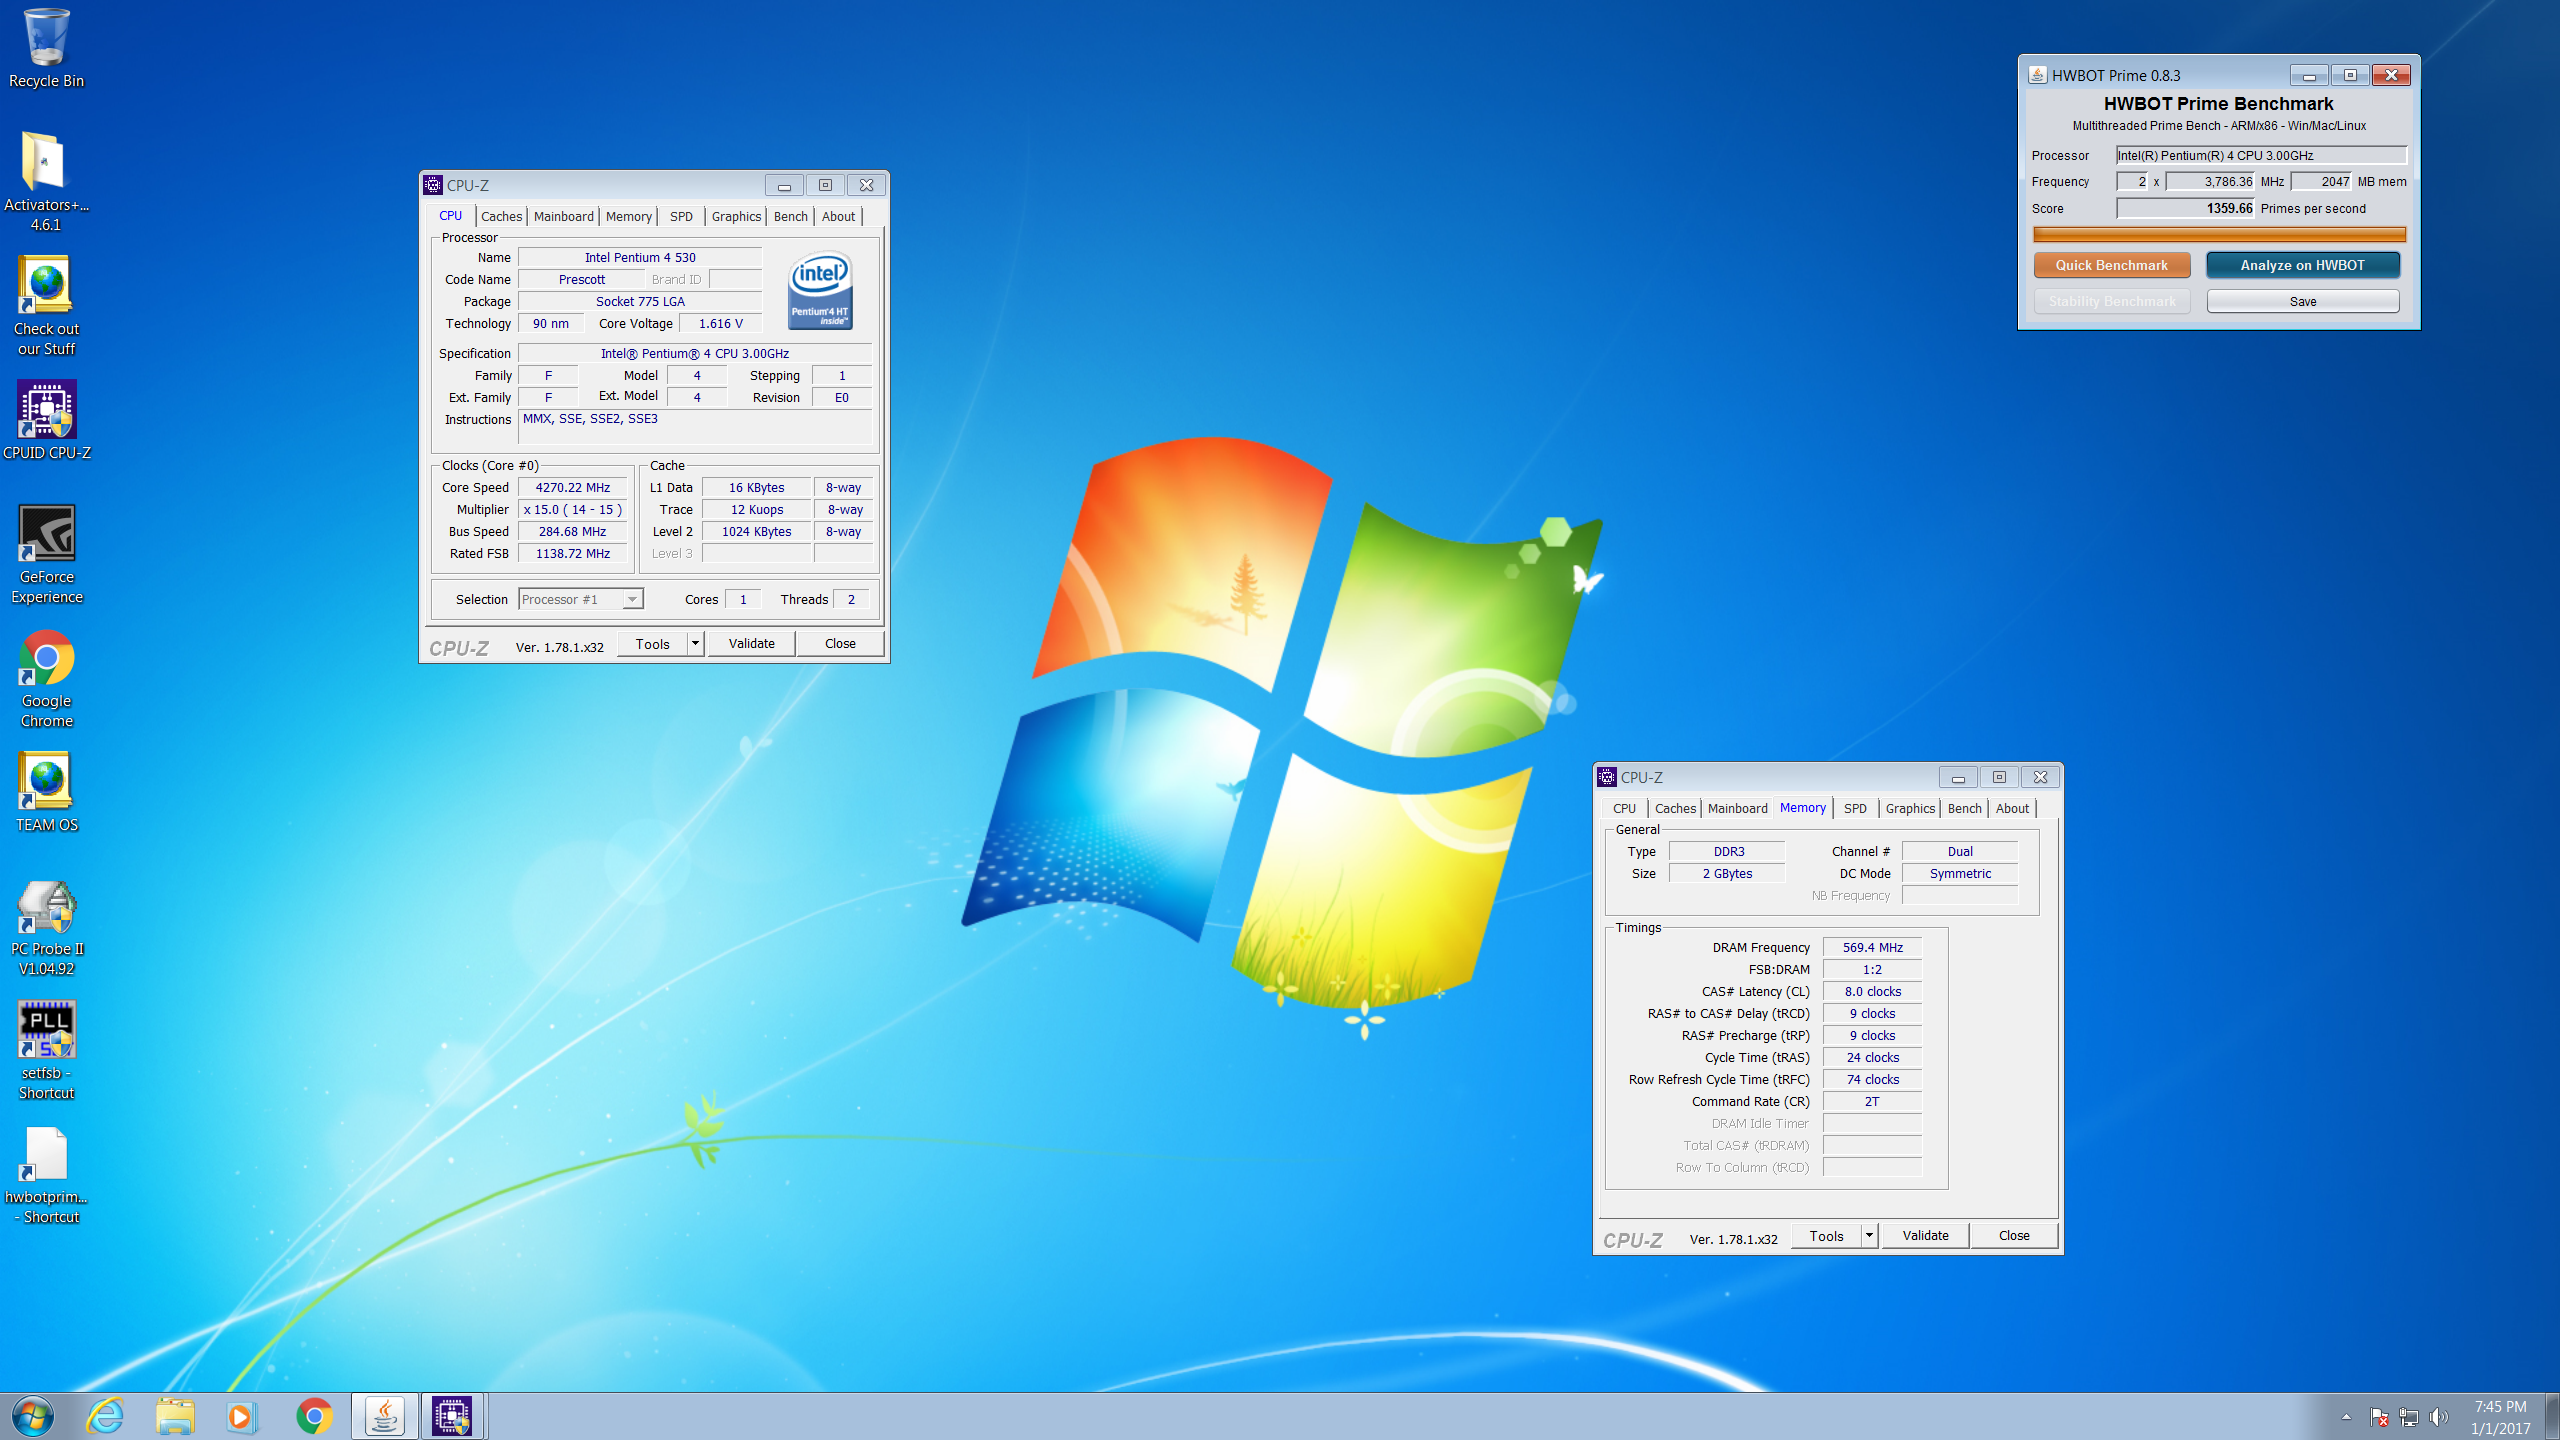Image resolution: width=2560 pixels, height=1440 pixels.
Task: Open the hwbotprime Shortcut desktop icon
Action: [46, 1175]
